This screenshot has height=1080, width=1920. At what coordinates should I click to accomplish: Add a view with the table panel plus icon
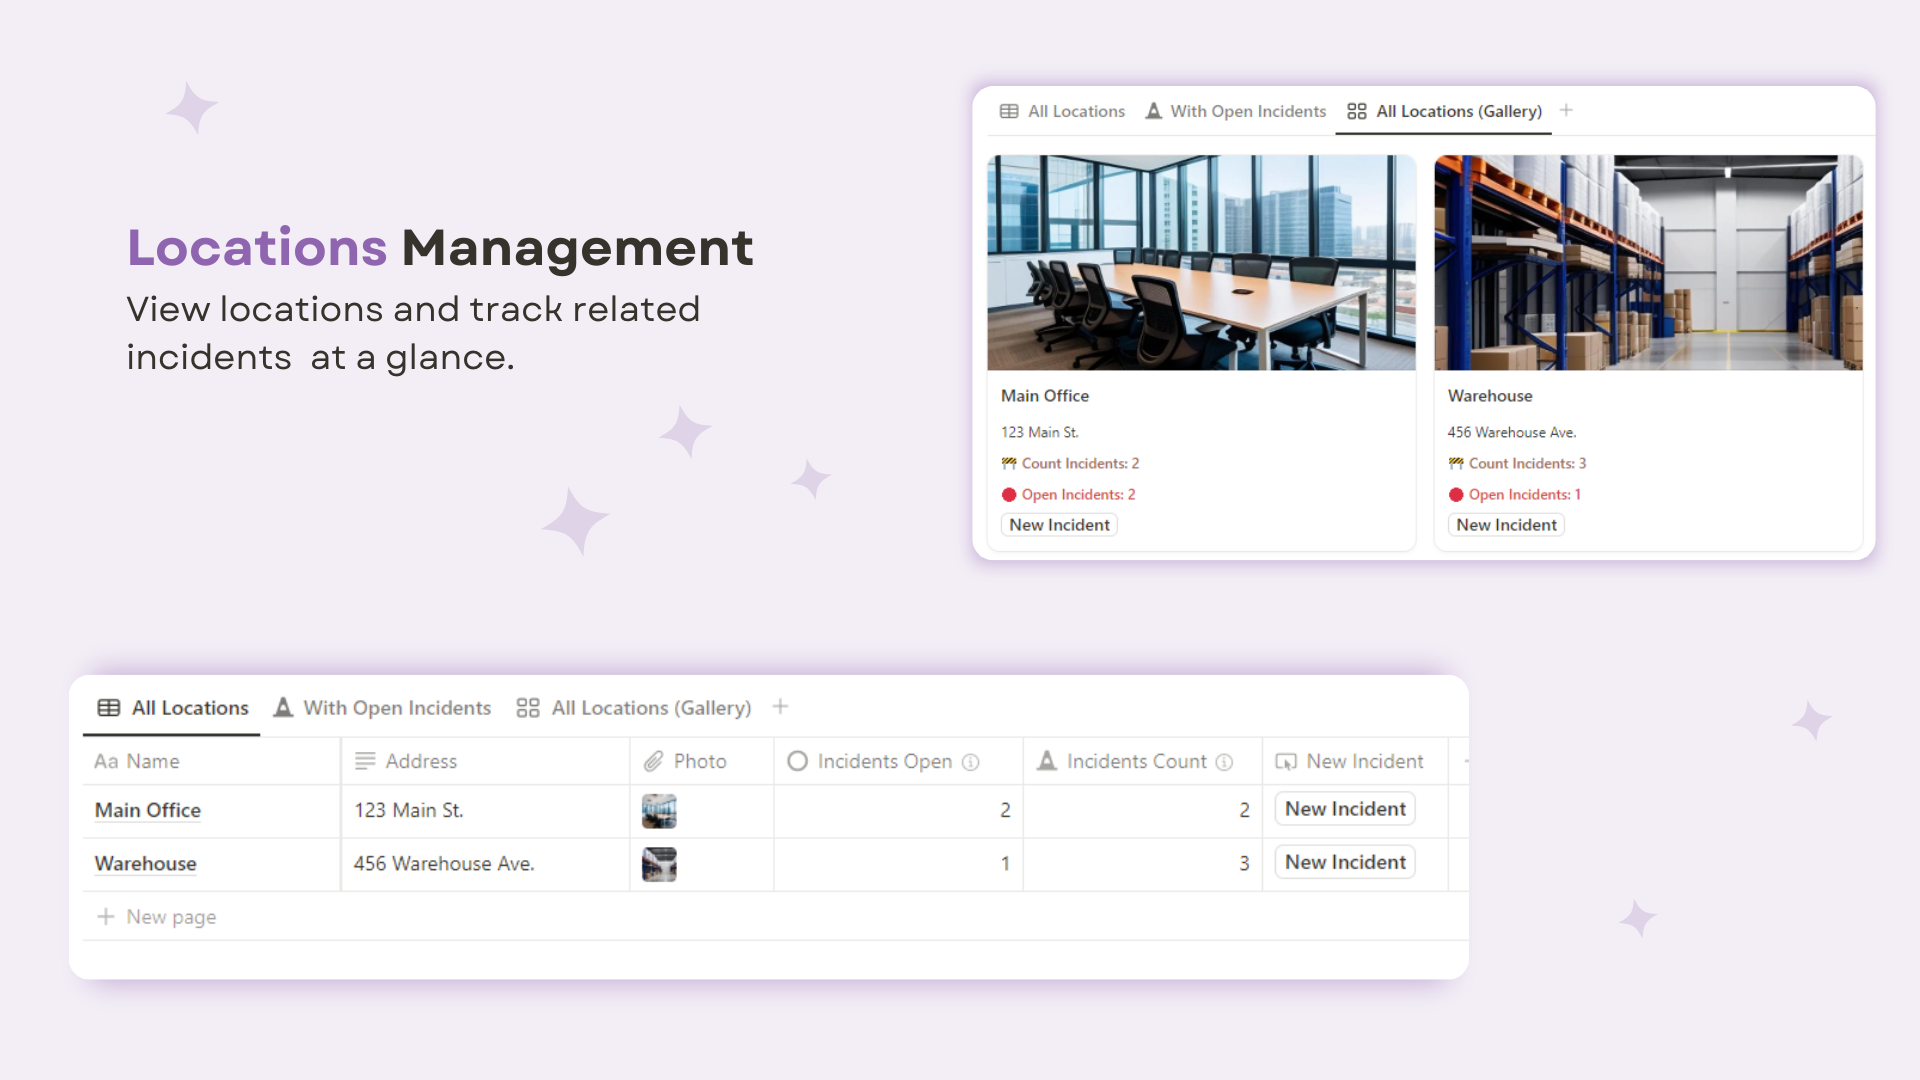780,707
